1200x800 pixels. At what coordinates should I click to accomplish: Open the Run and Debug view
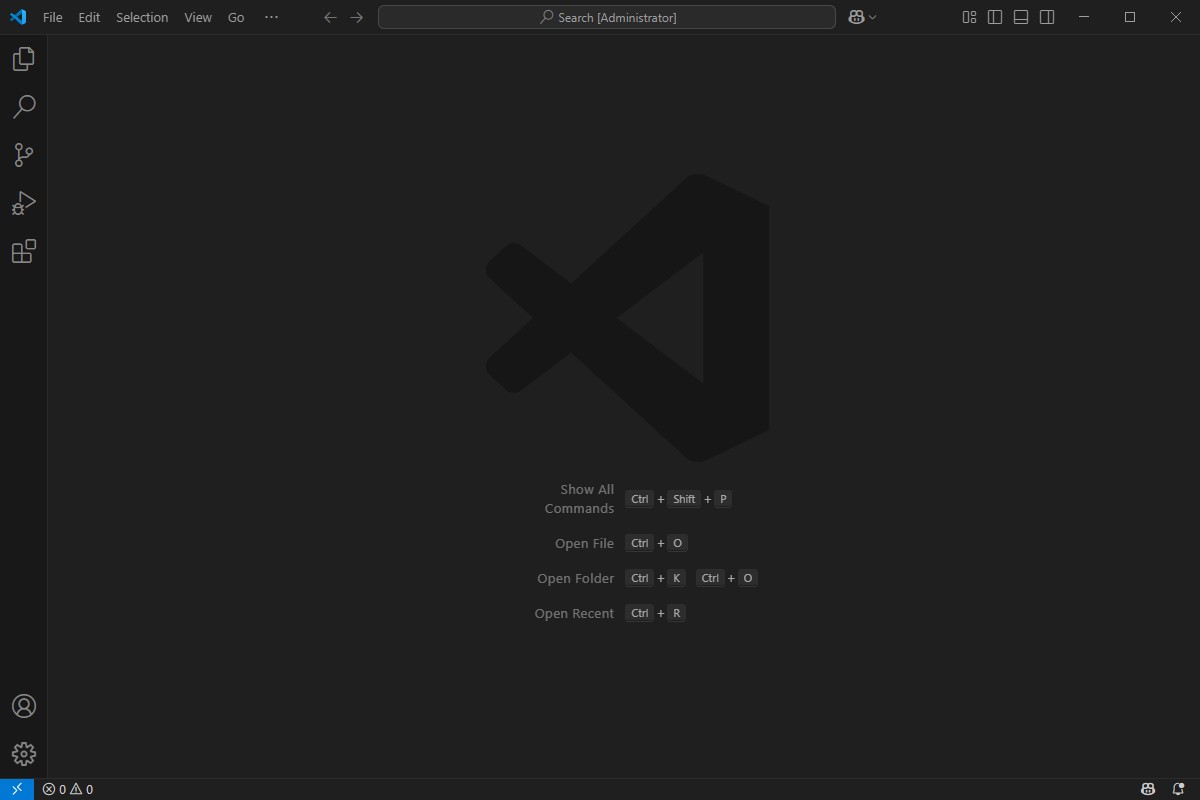point(24,203)
